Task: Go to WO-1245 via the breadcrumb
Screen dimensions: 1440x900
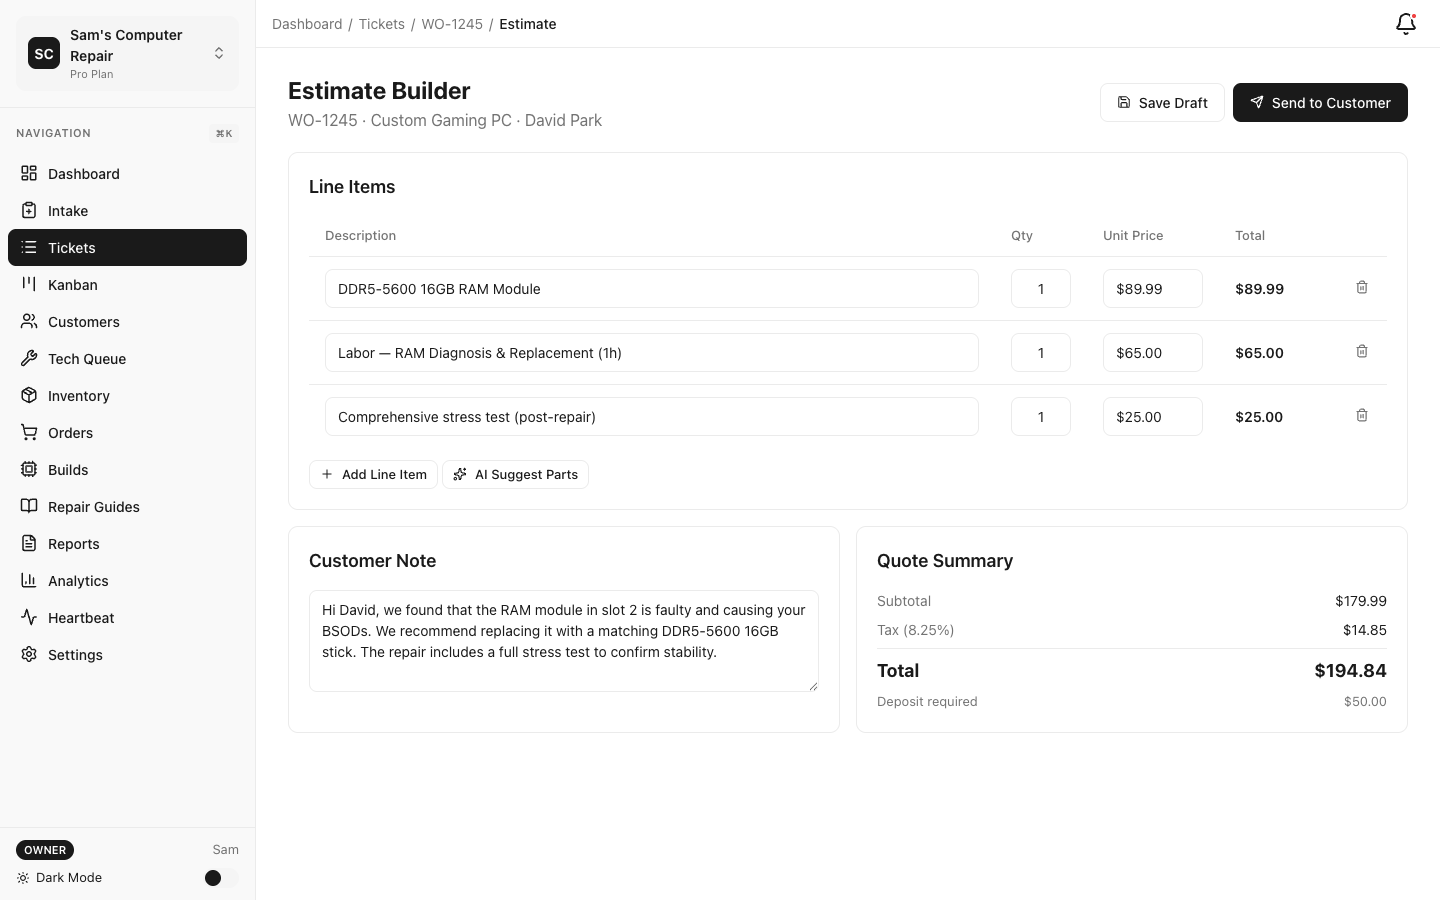Action: (x=452, y=23)
